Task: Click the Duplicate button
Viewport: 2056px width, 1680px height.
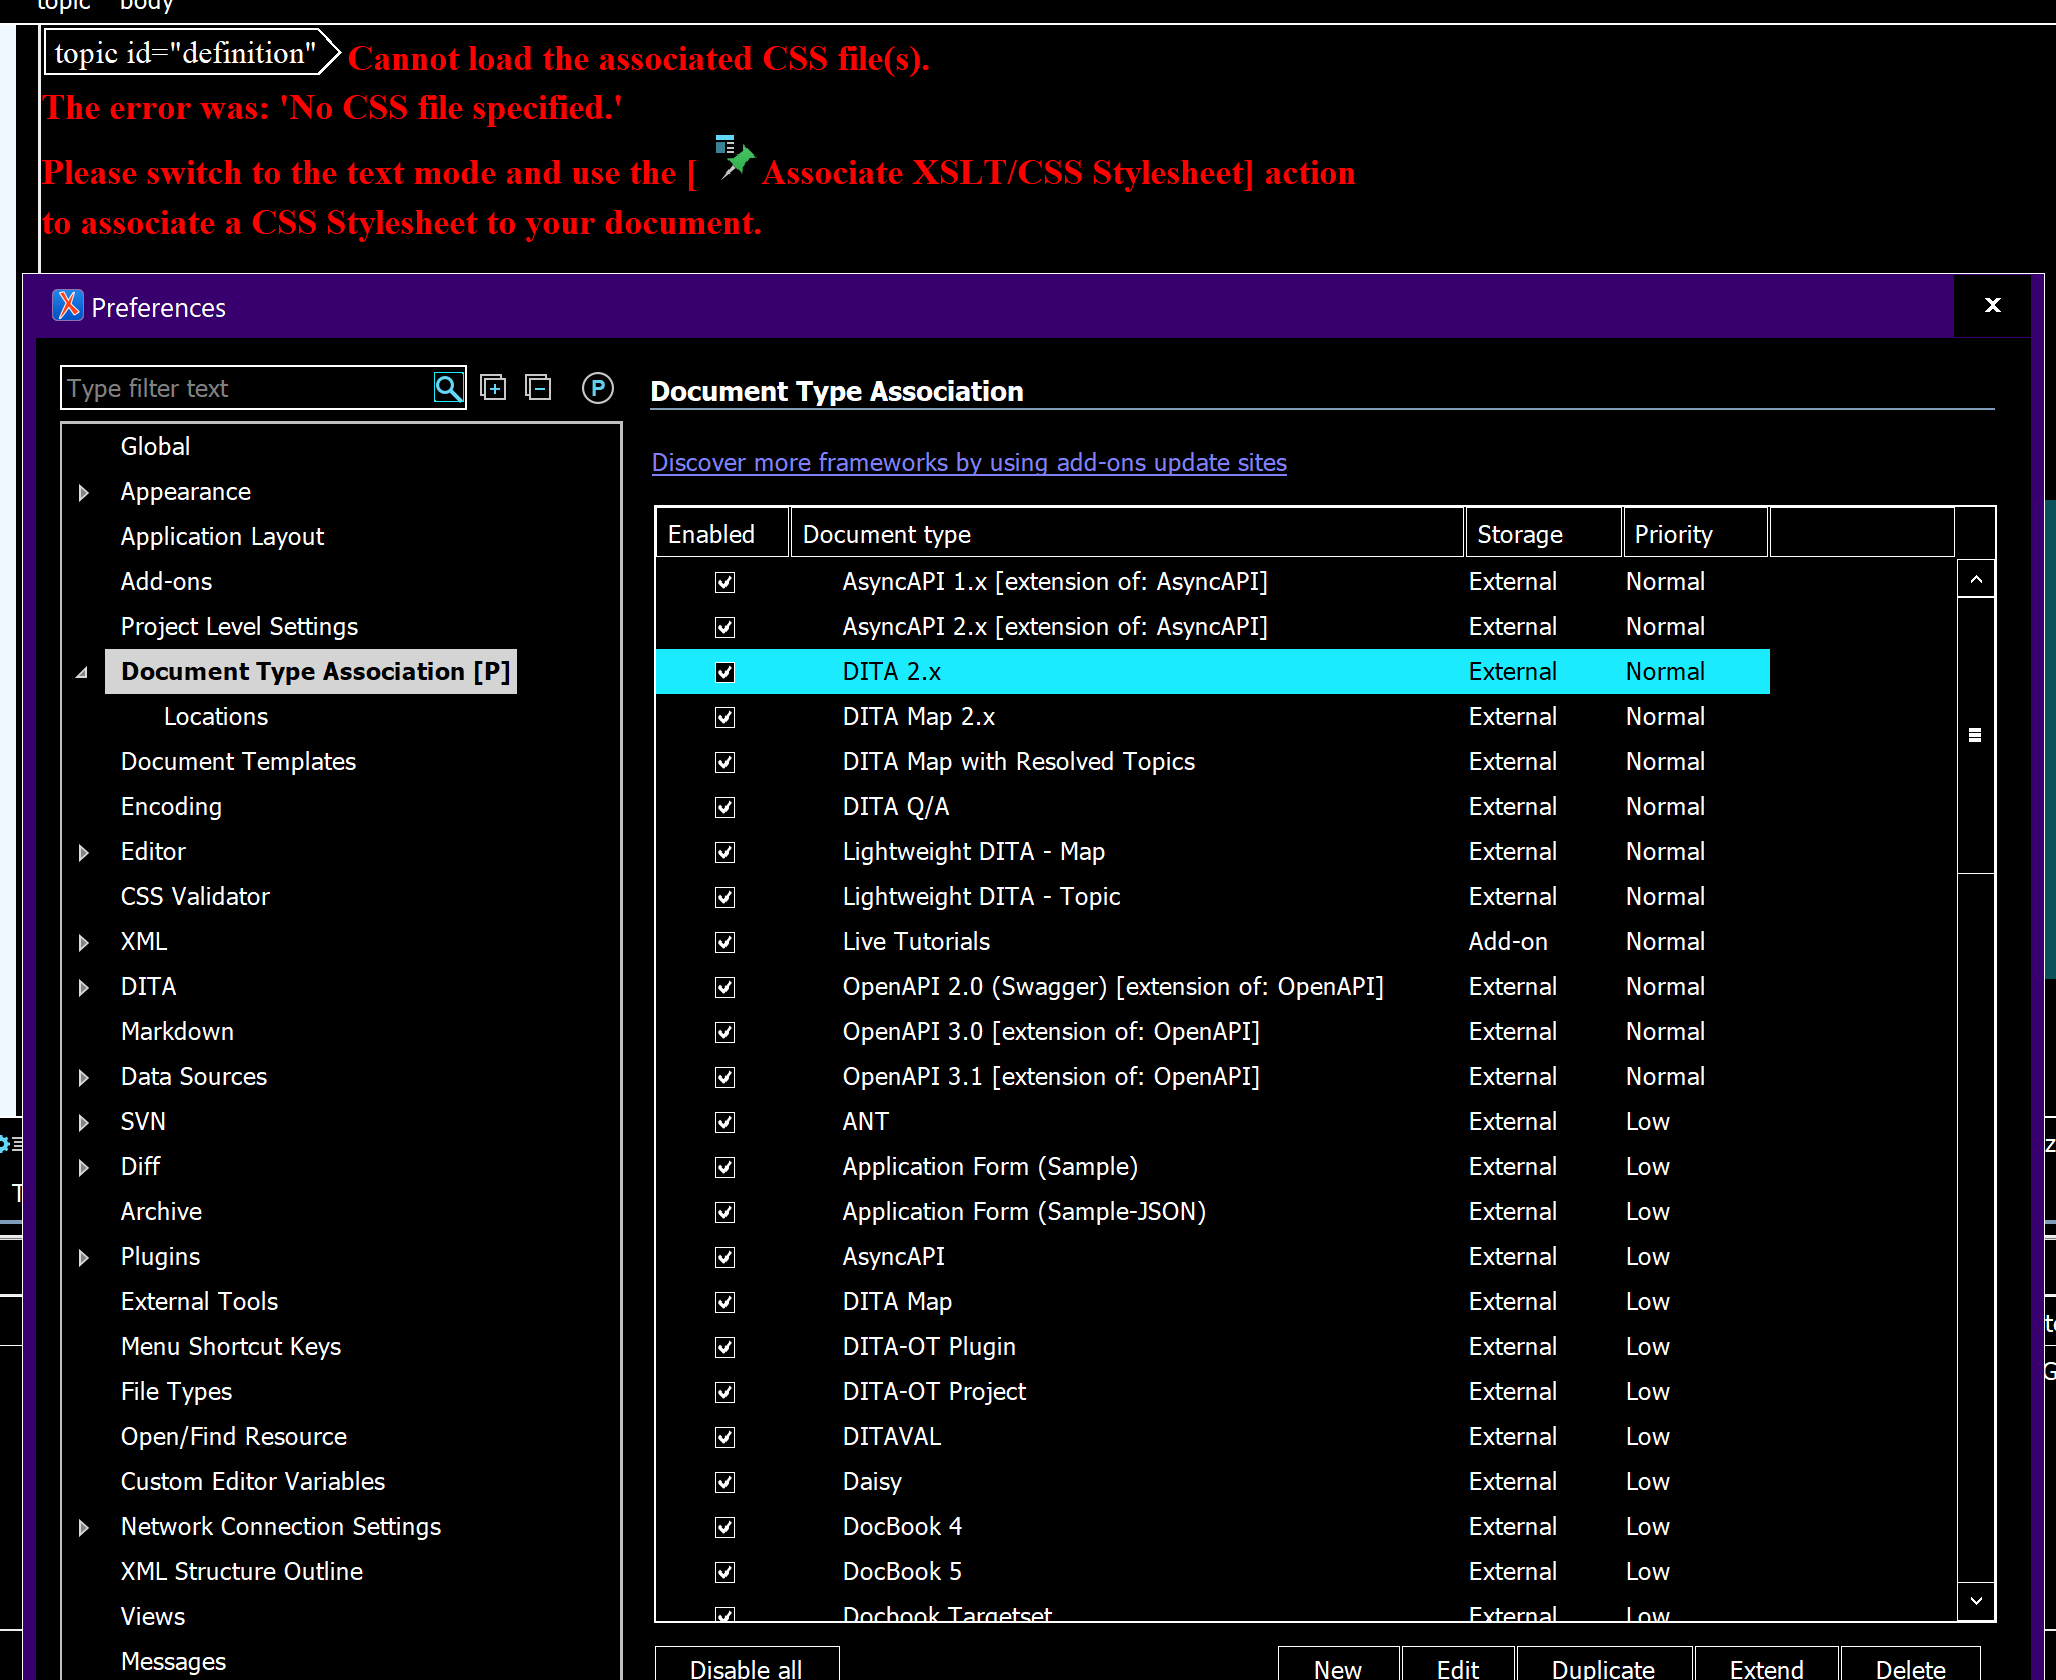Action: coord(1603,1666)
